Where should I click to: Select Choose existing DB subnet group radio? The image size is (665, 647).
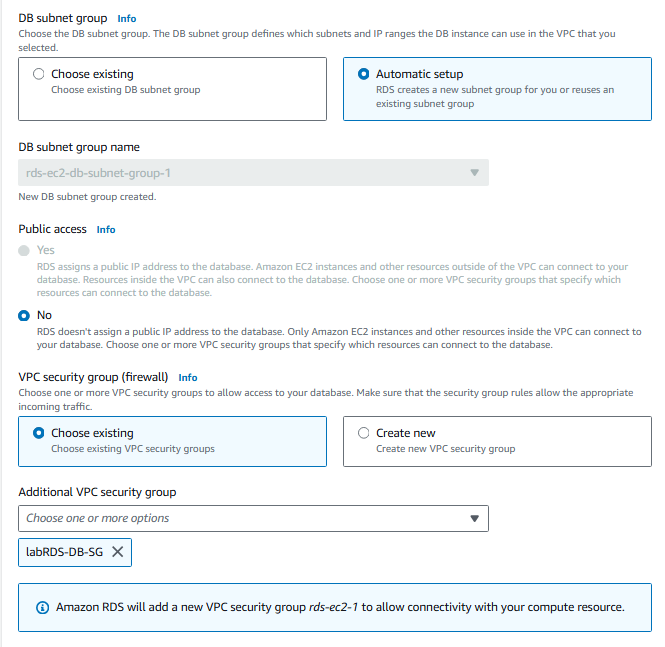(39, 74)
